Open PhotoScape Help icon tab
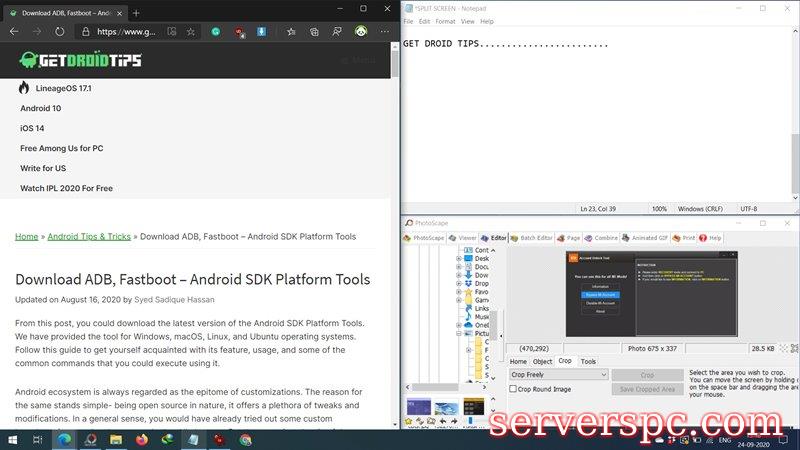Screen dimensions: 800x450 pos(710,238)
